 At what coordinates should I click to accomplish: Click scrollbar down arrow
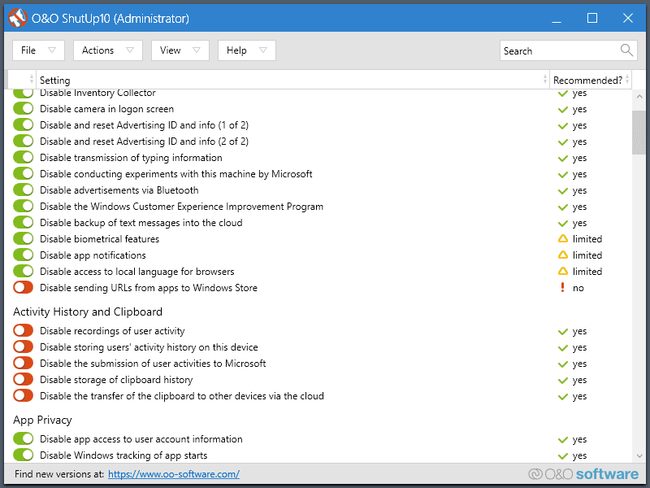coord(639,456)
